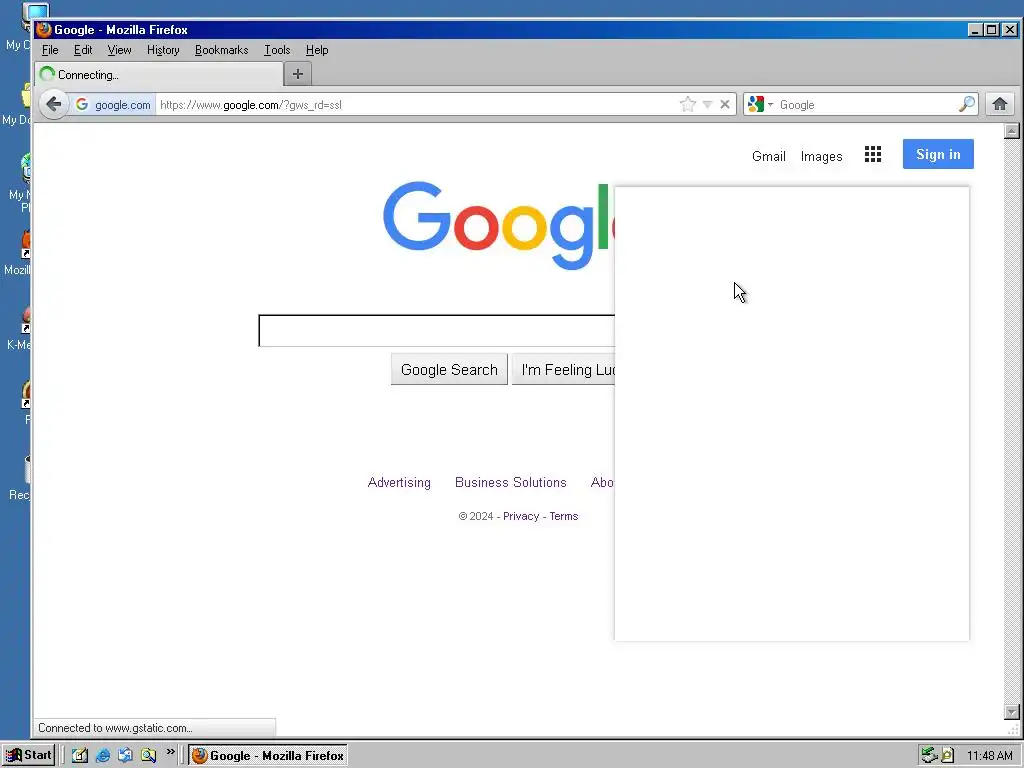Open the Business Solutions link
Image resolution: width=1024 pixels, height=768 pixels.
coord(511,483)
